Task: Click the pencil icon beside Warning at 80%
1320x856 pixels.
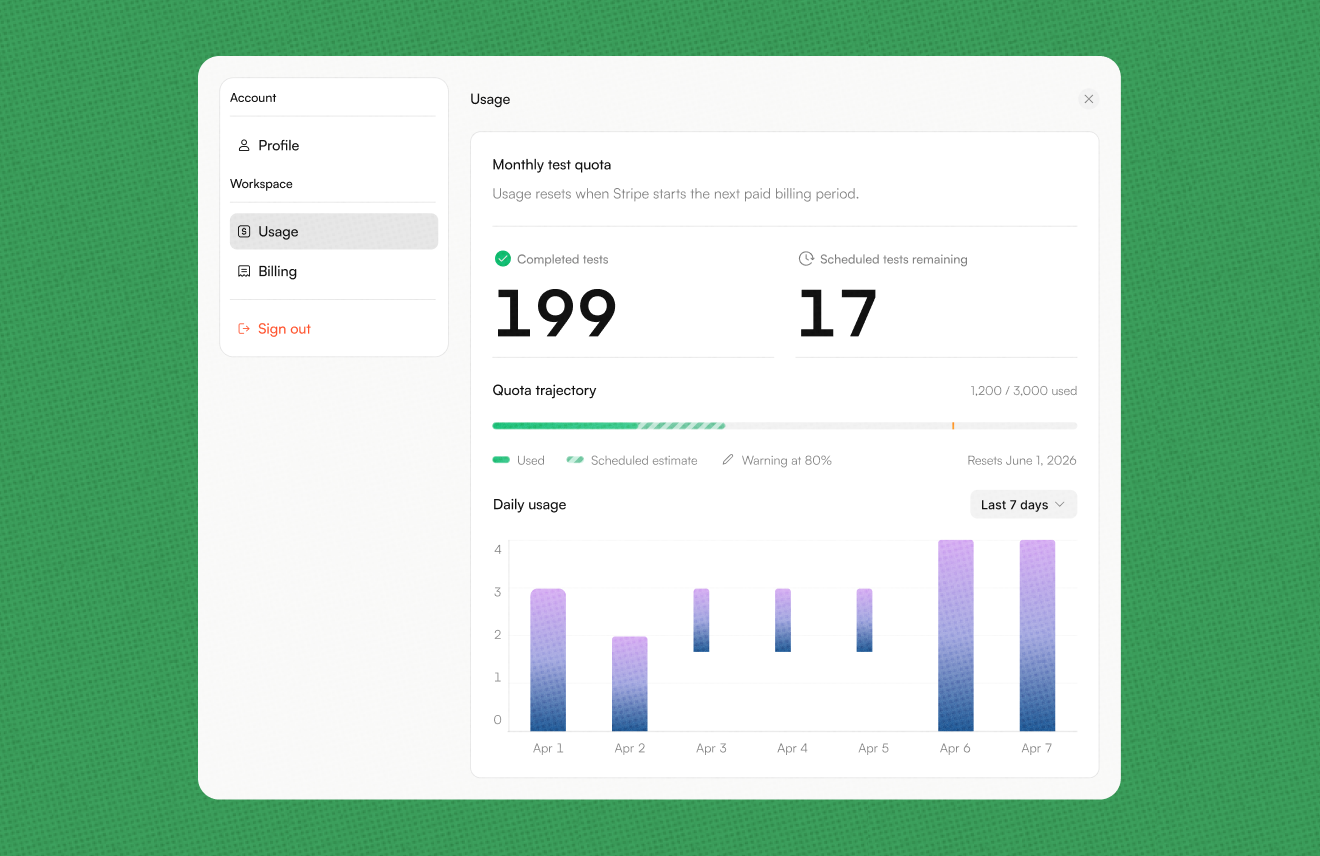Action: (728, 460)
